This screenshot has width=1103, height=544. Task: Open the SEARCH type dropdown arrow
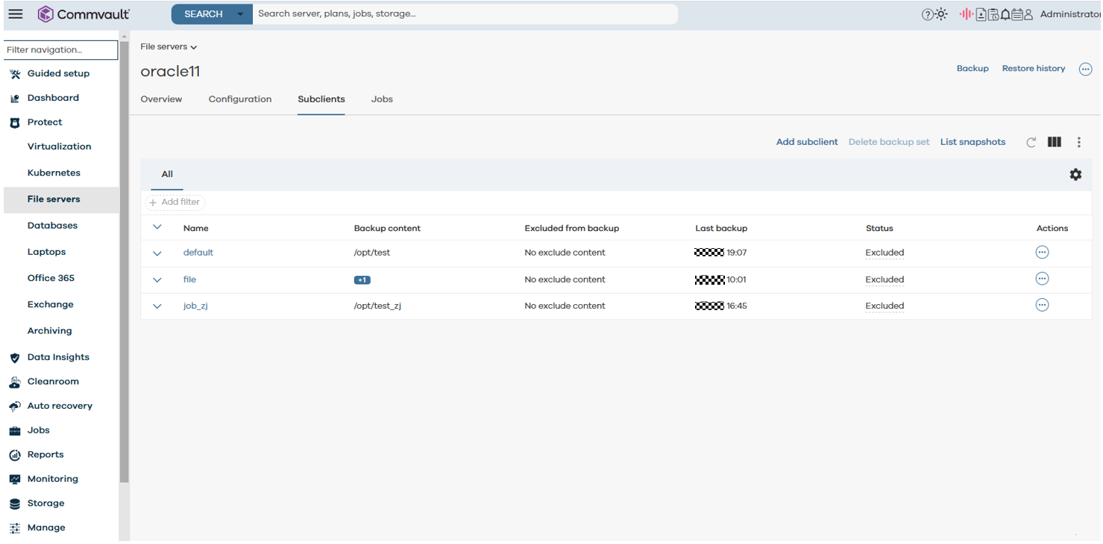[x=240, y=14]
